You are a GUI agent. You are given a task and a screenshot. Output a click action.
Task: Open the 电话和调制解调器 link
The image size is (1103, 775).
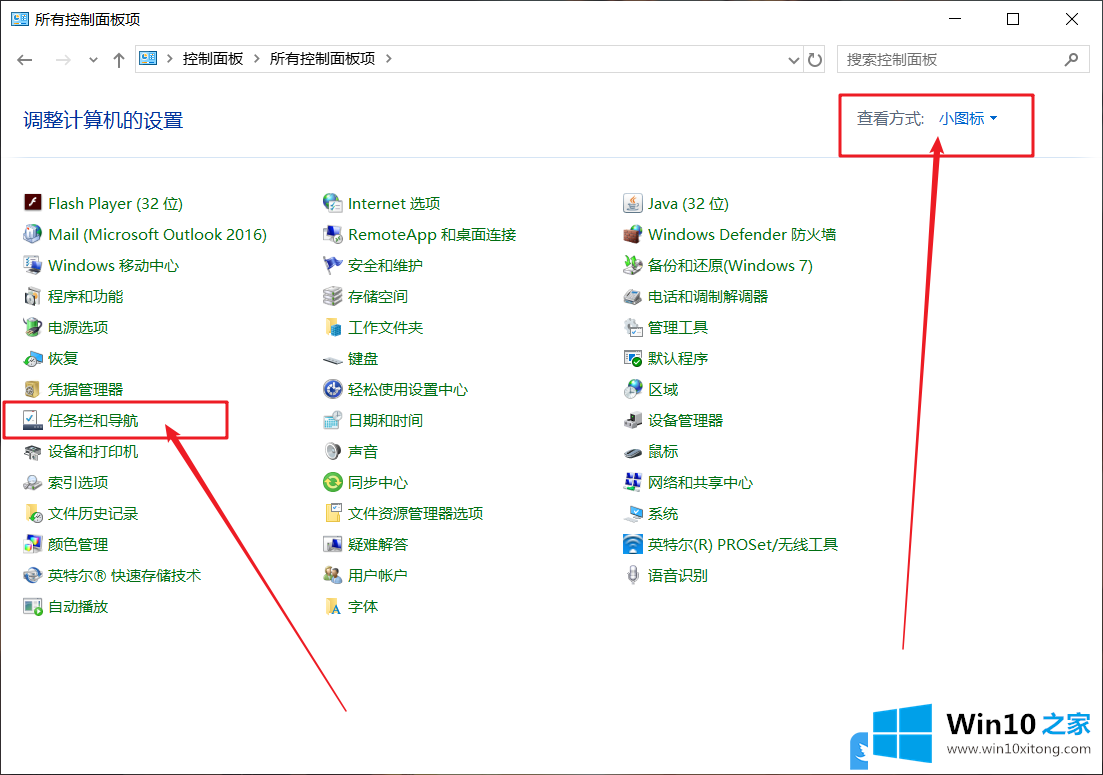pos(708,296)
